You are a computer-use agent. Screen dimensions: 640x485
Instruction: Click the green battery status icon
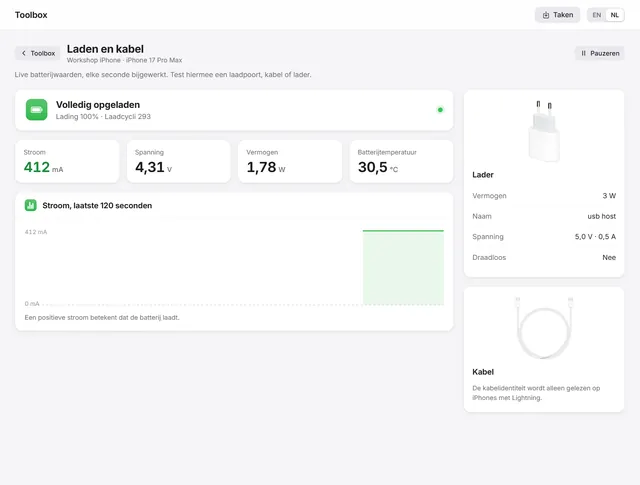pyautogui.click(x=36, y=110)
